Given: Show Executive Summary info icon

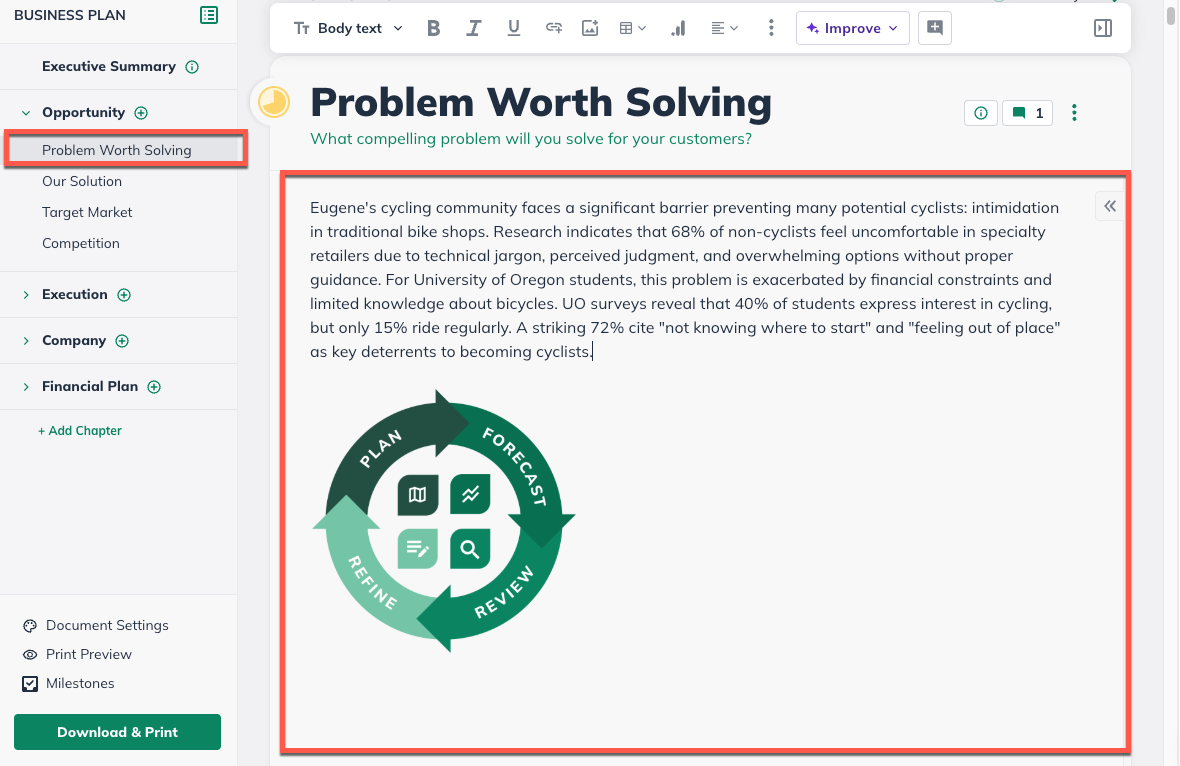Looking at the screenshot, I should click(x=192, y=67).
